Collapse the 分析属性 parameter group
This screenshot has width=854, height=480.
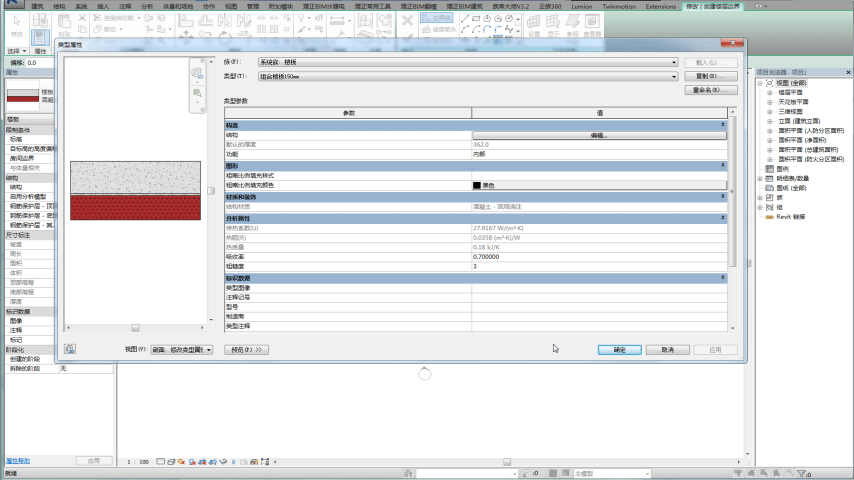[723, 218]
